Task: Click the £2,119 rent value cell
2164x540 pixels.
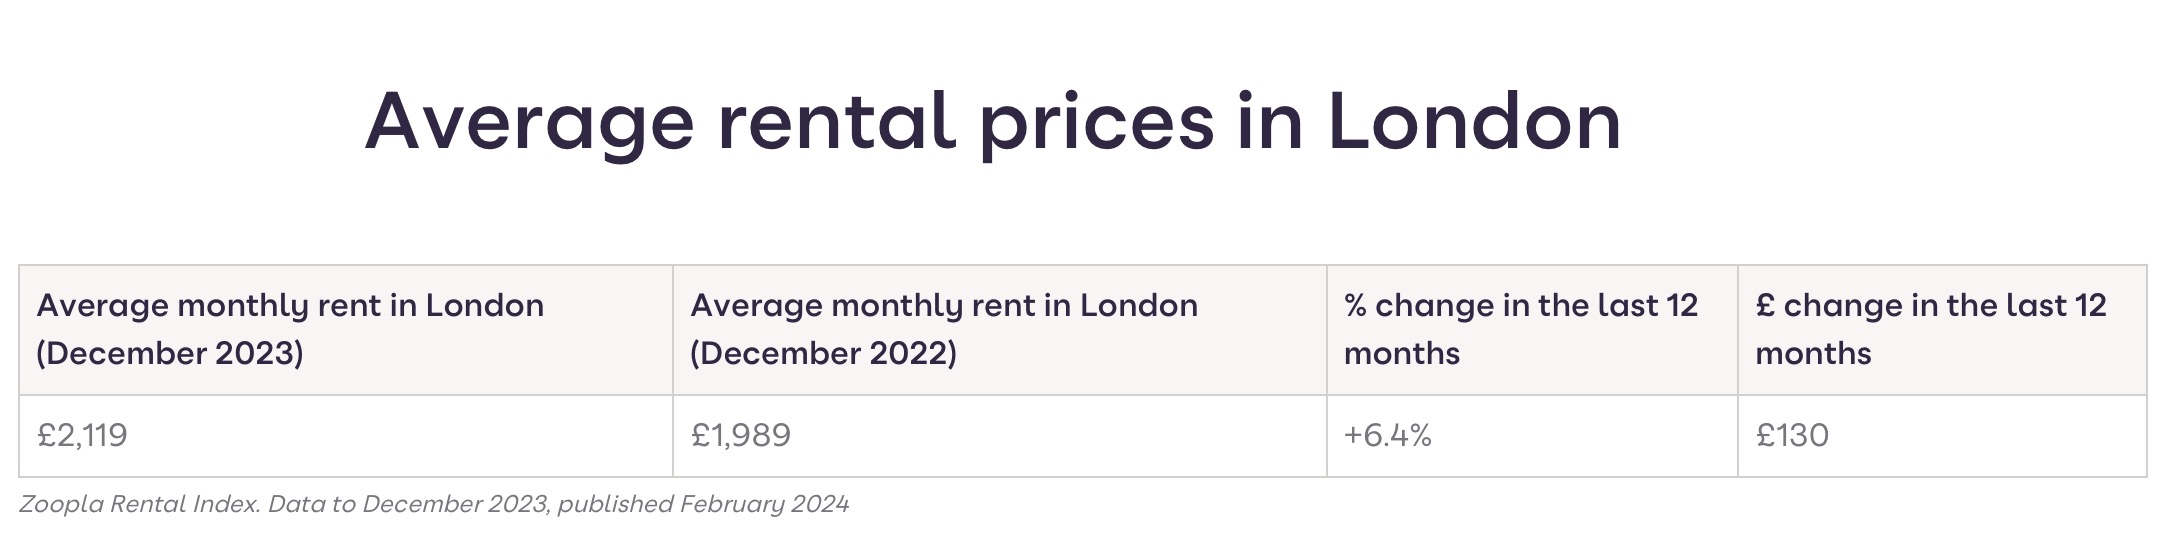Action: pos(82,435)
